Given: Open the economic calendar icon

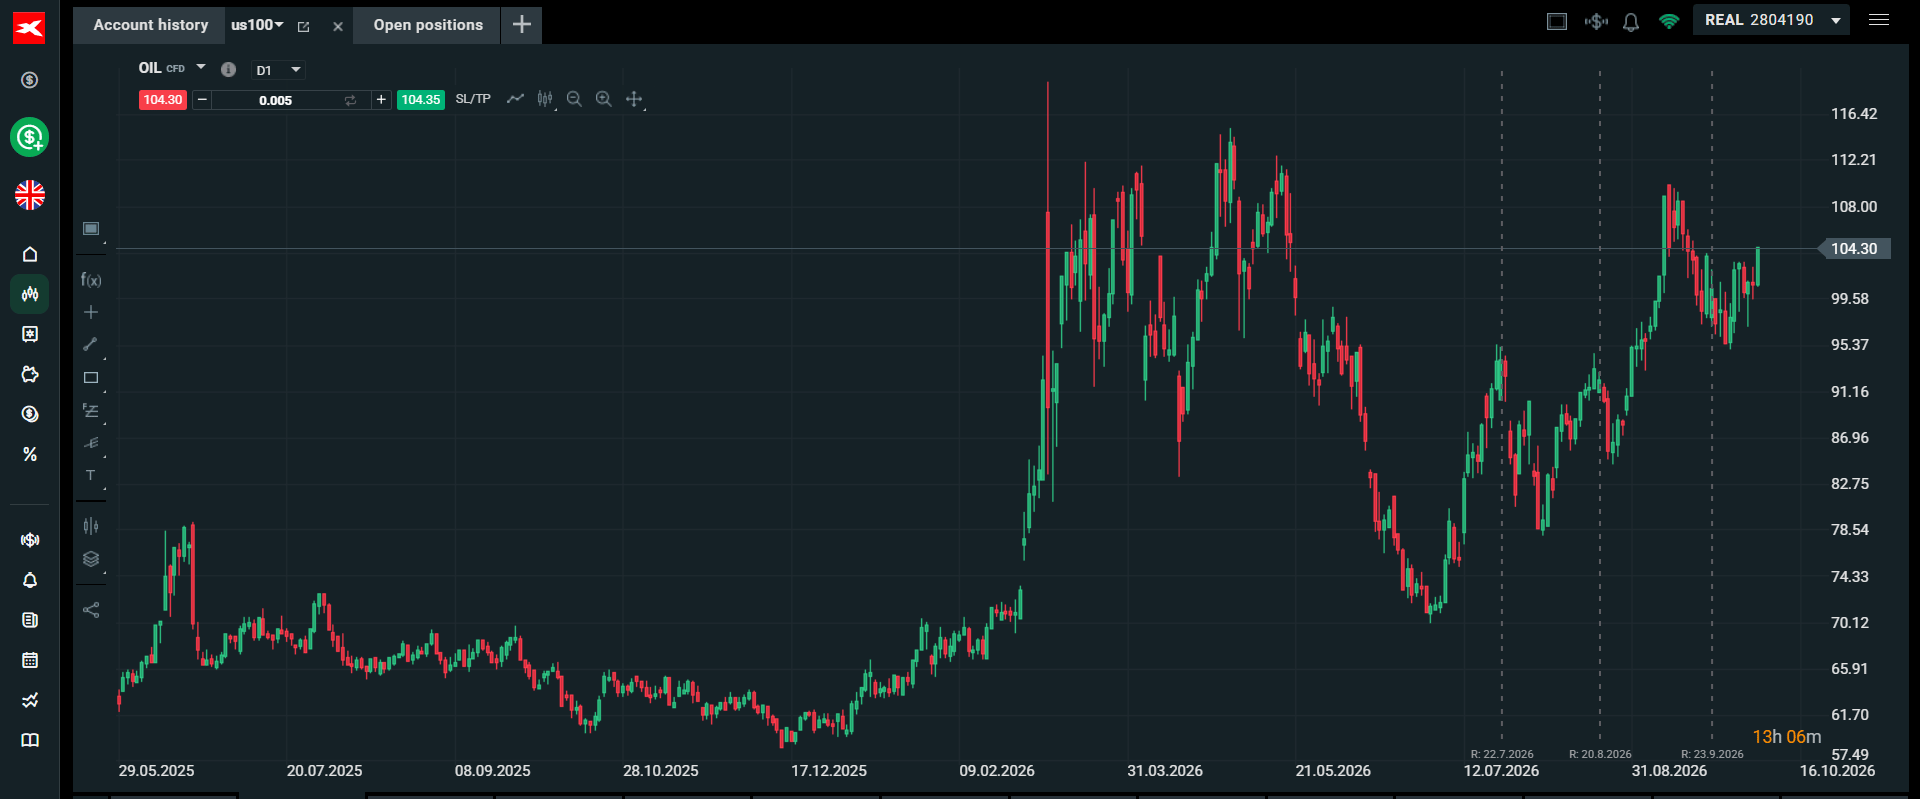Looking at the screenshot, I should pos(30,660).
